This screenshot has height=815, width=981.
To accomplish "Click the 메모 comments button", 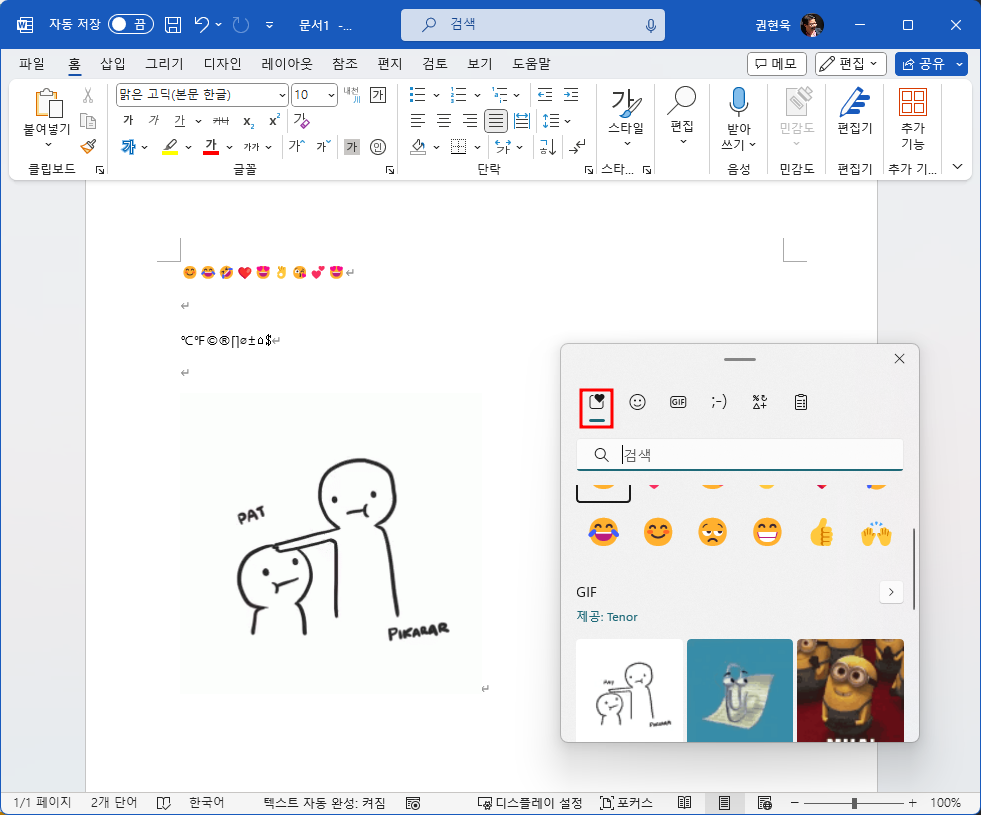I will (x=776, y=64).
